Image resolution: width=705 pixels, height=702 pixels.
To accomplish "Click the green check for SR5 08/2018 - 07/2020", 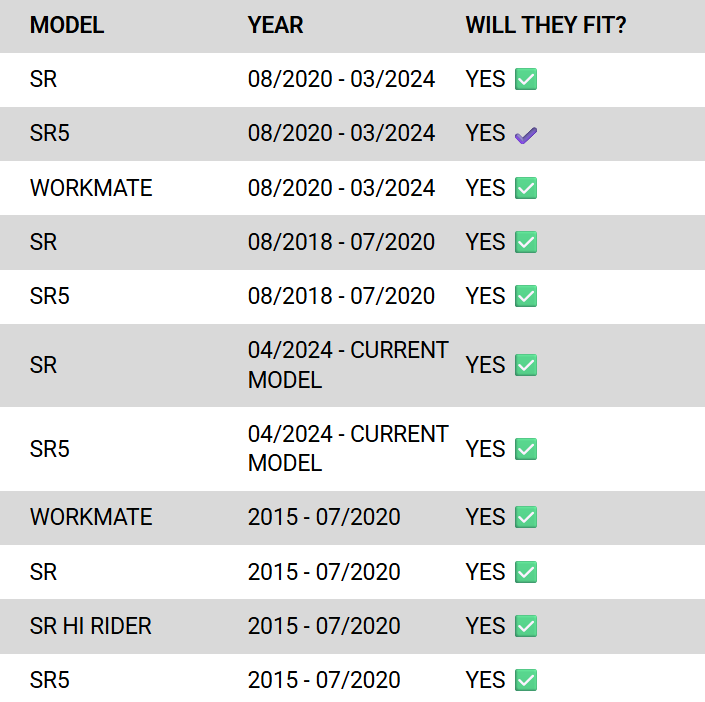I will [x=526, y=296].
